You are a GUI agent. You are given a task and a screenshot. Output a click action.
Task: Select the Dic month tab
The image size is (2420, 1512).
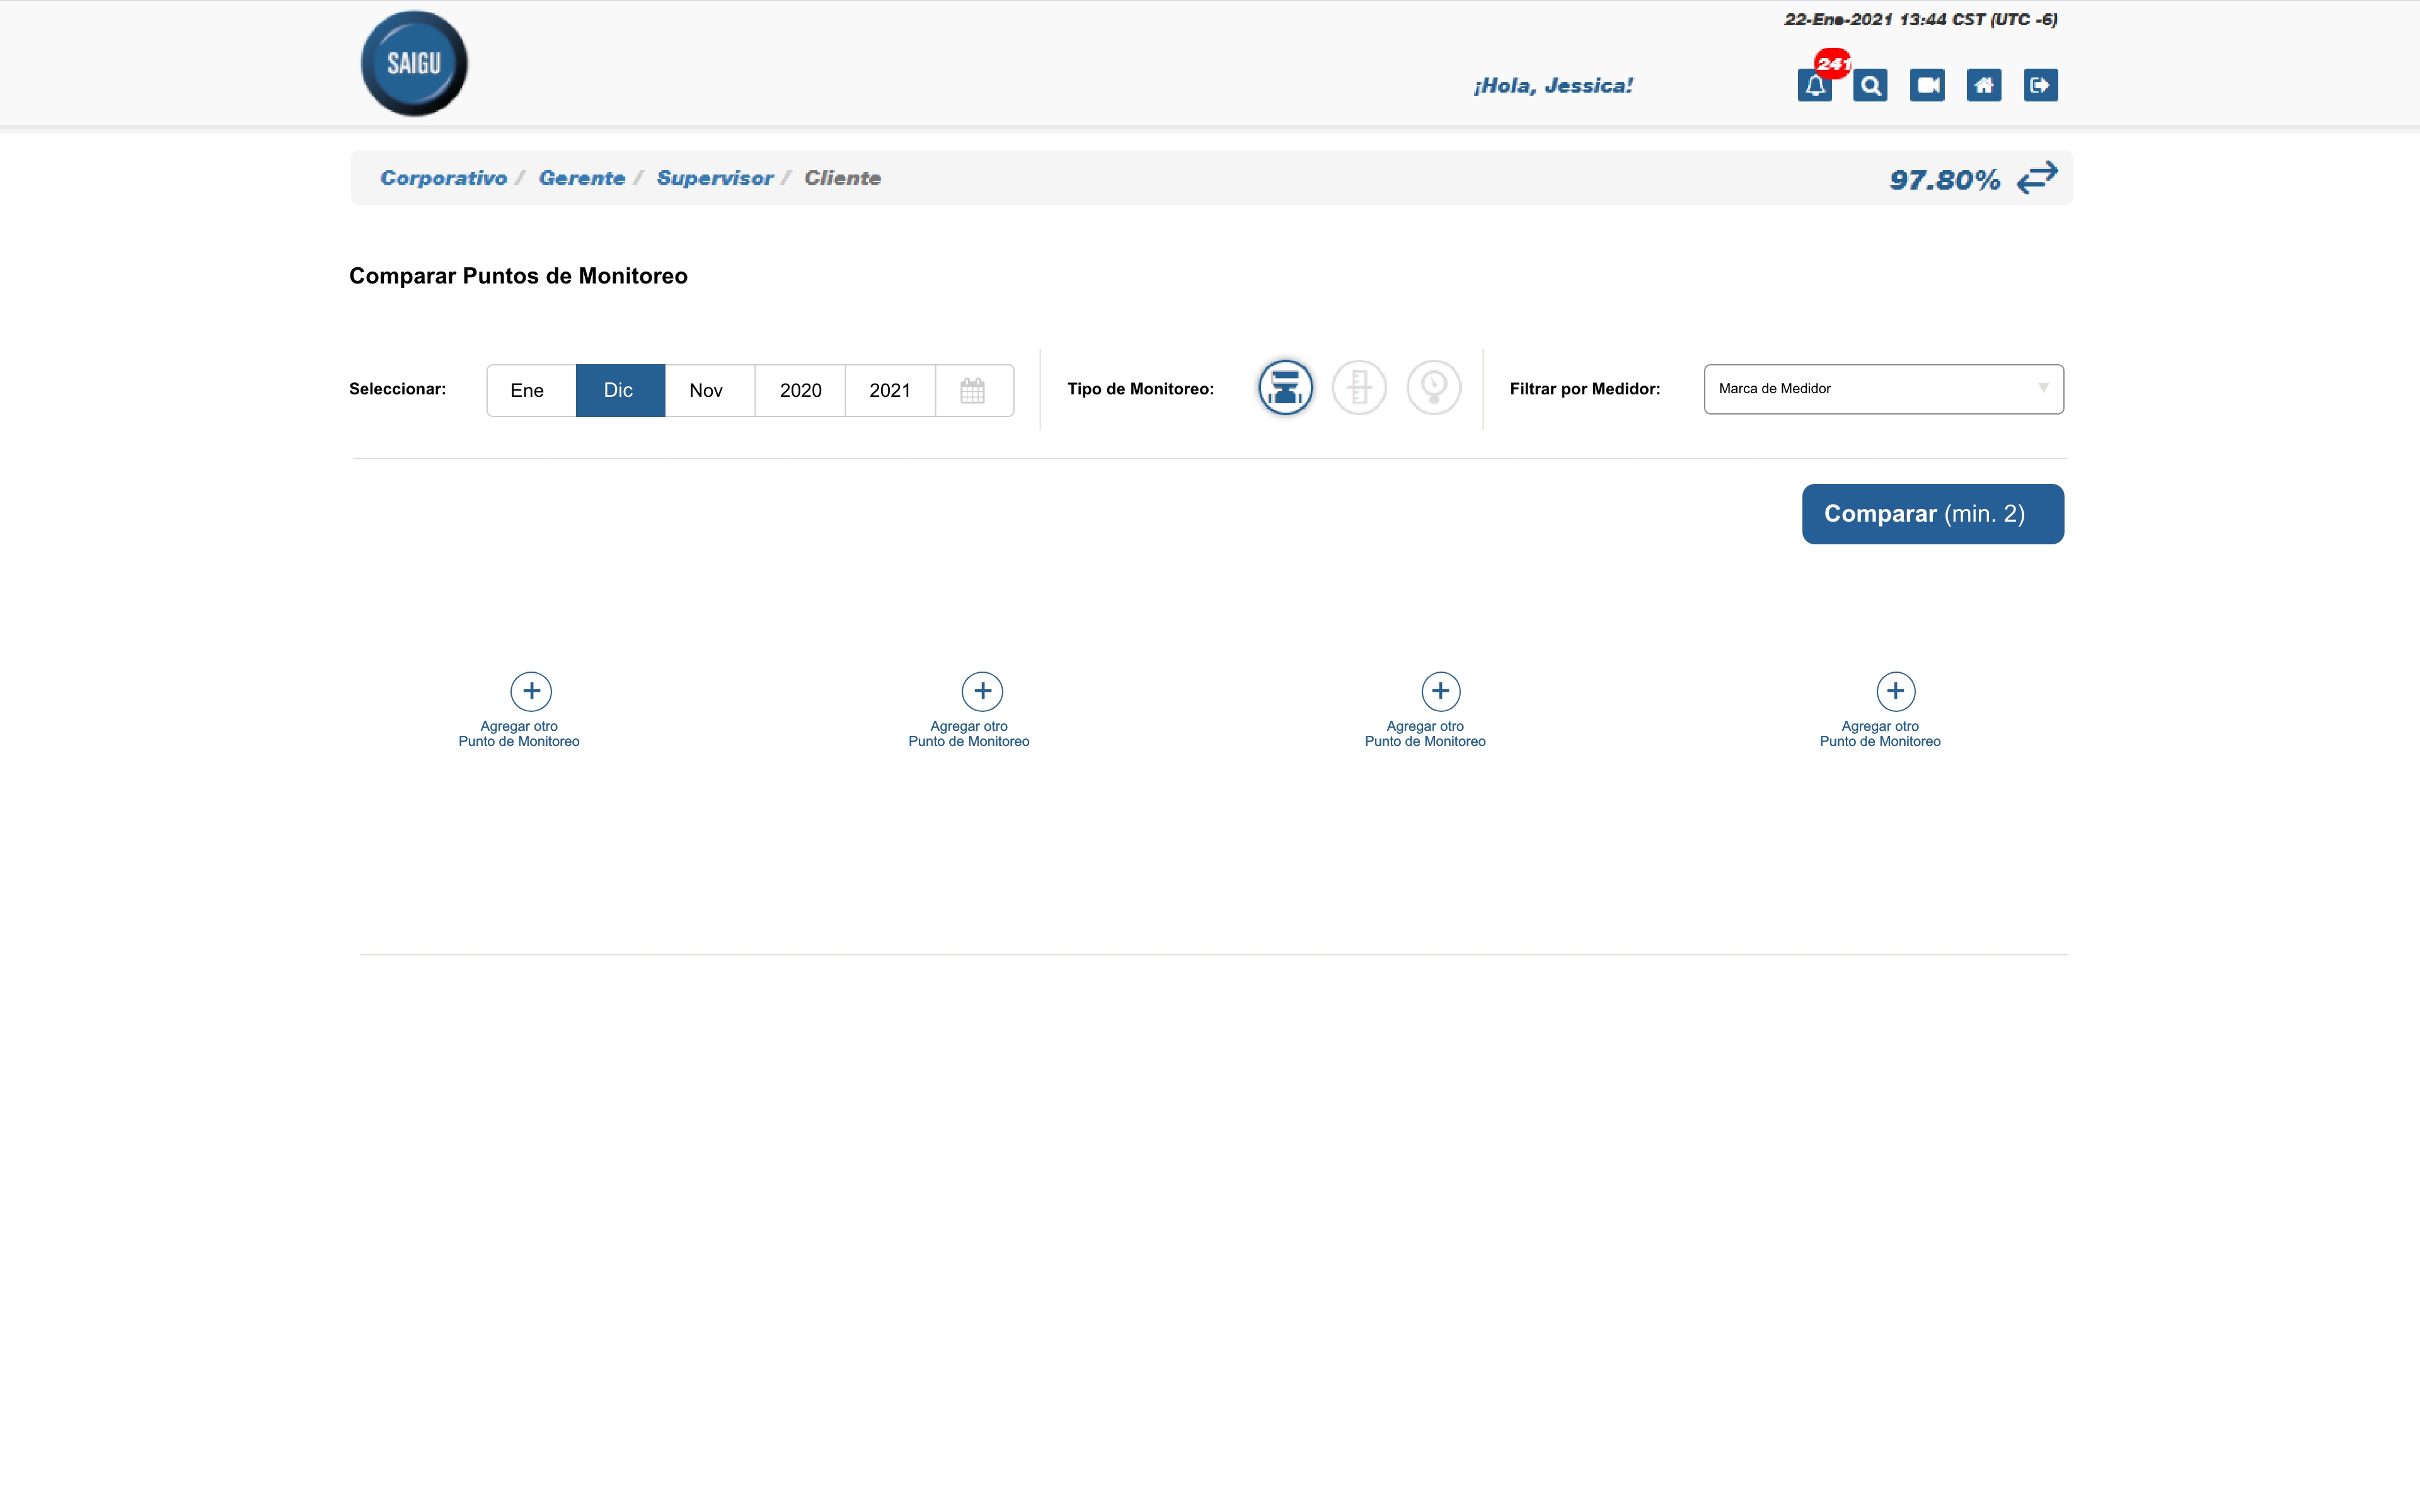619,390
